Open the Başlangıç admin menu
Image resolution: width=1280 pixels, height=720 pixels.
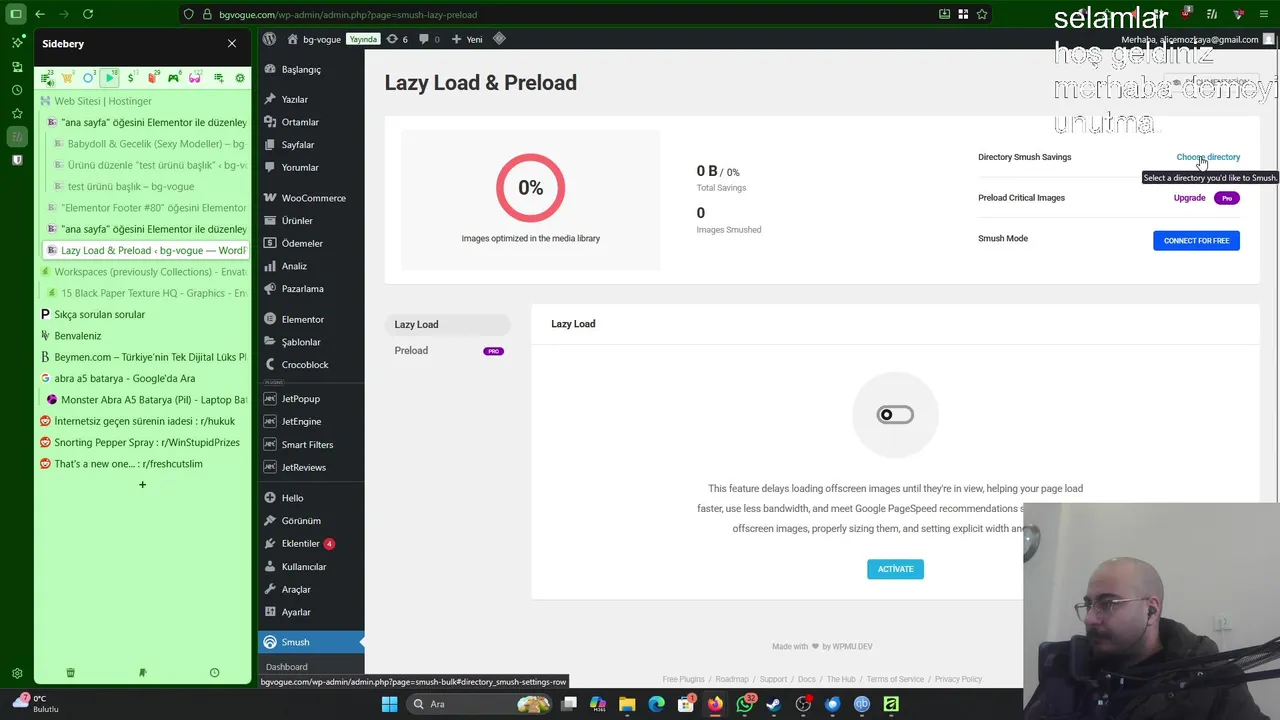pos(310,70)
